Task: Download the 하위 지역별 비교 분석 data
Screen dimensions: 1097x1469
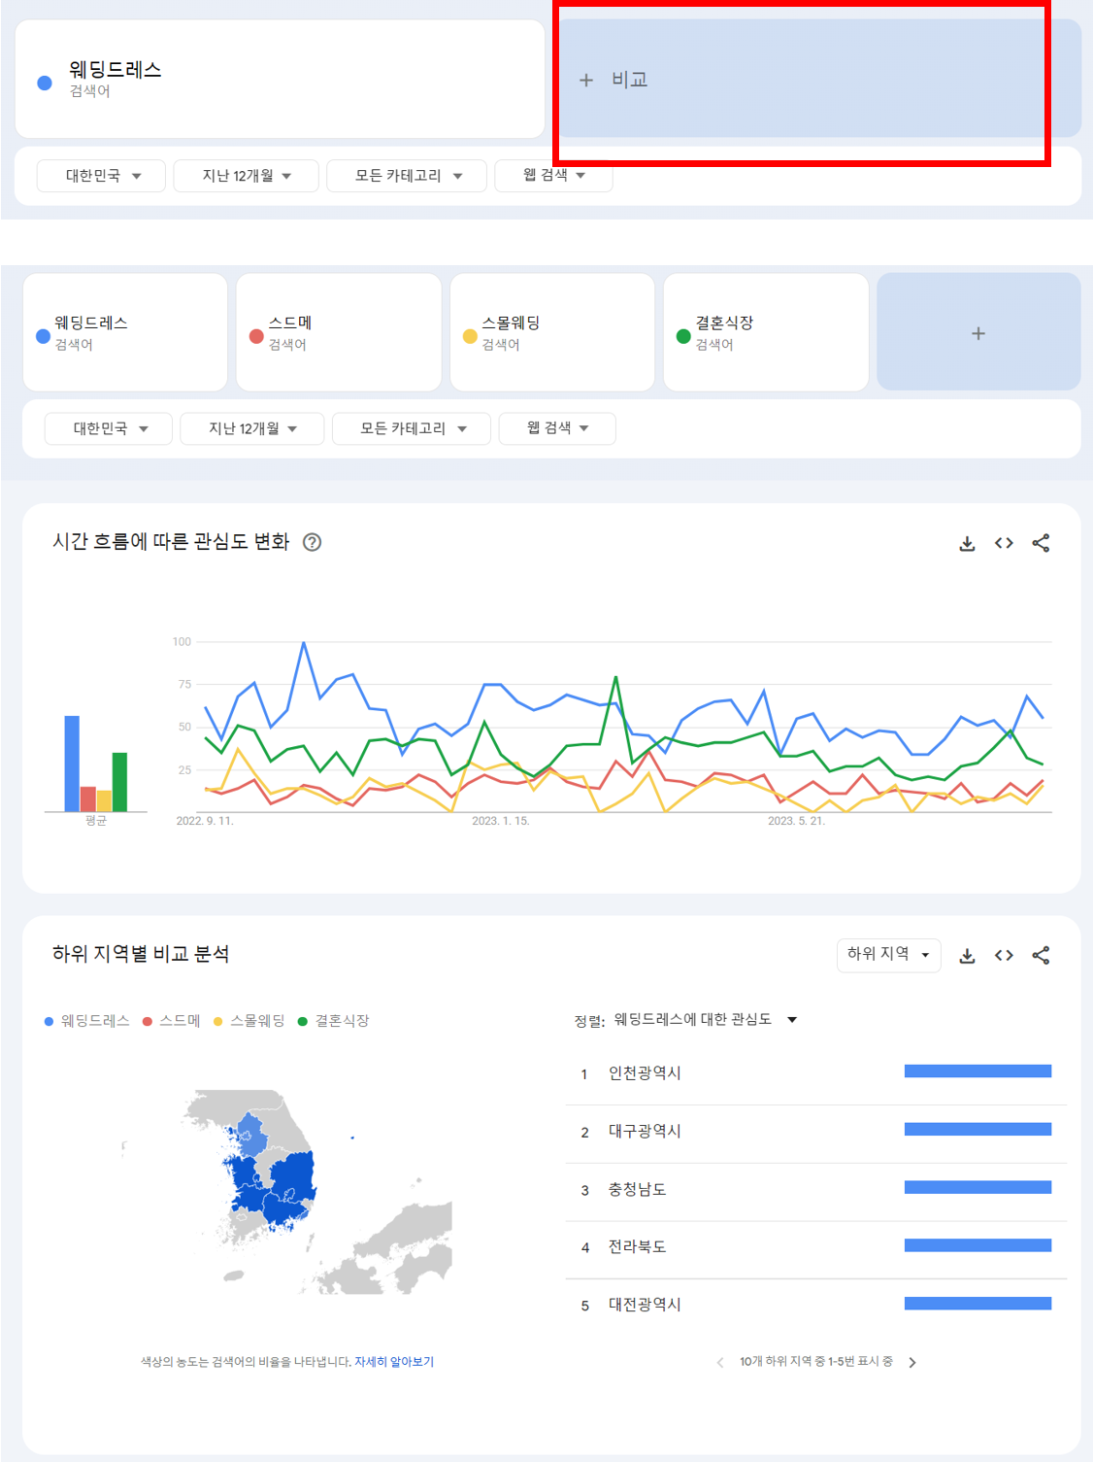Action: 967,955
